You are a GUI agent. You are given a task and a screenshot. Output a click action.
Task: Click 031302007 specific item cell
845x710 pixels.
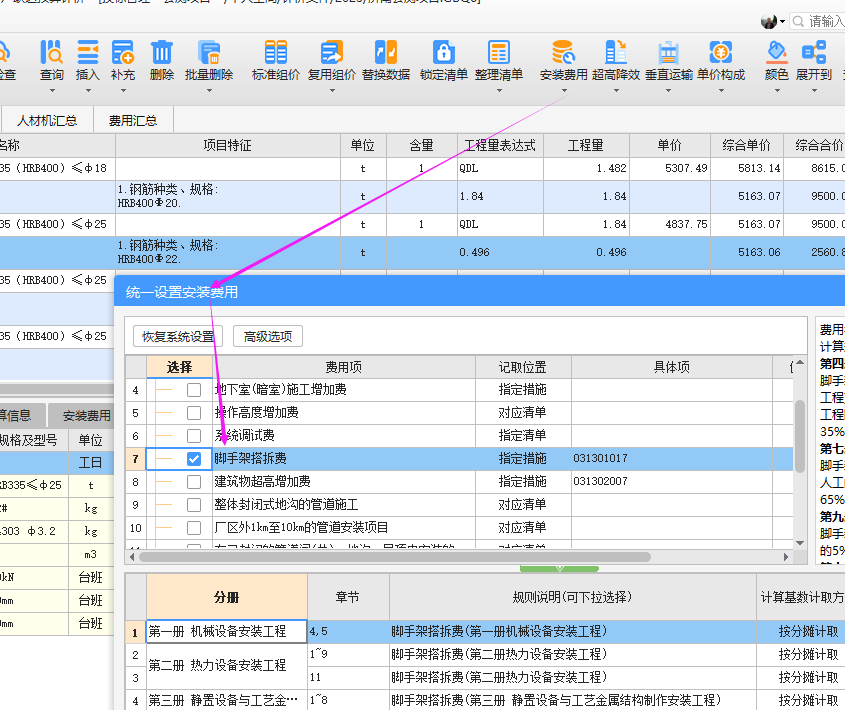coord(671,481)
